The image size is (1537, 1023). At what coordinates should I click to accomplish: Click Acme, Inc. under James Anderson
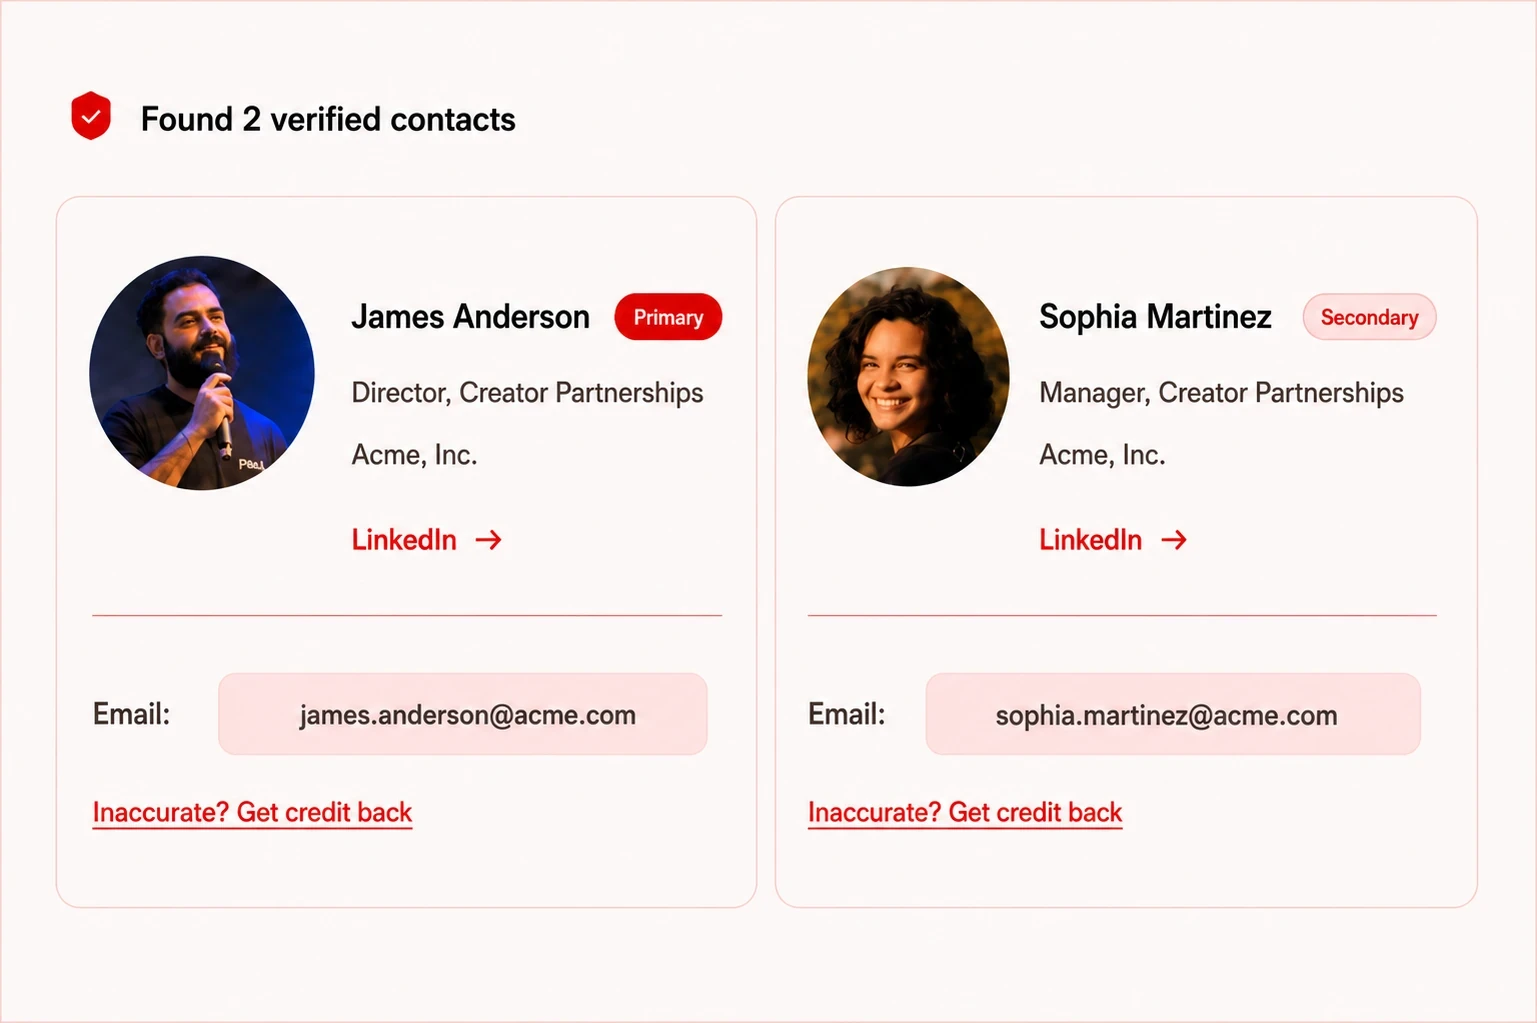pyautogui.click(x=414, y=455)
